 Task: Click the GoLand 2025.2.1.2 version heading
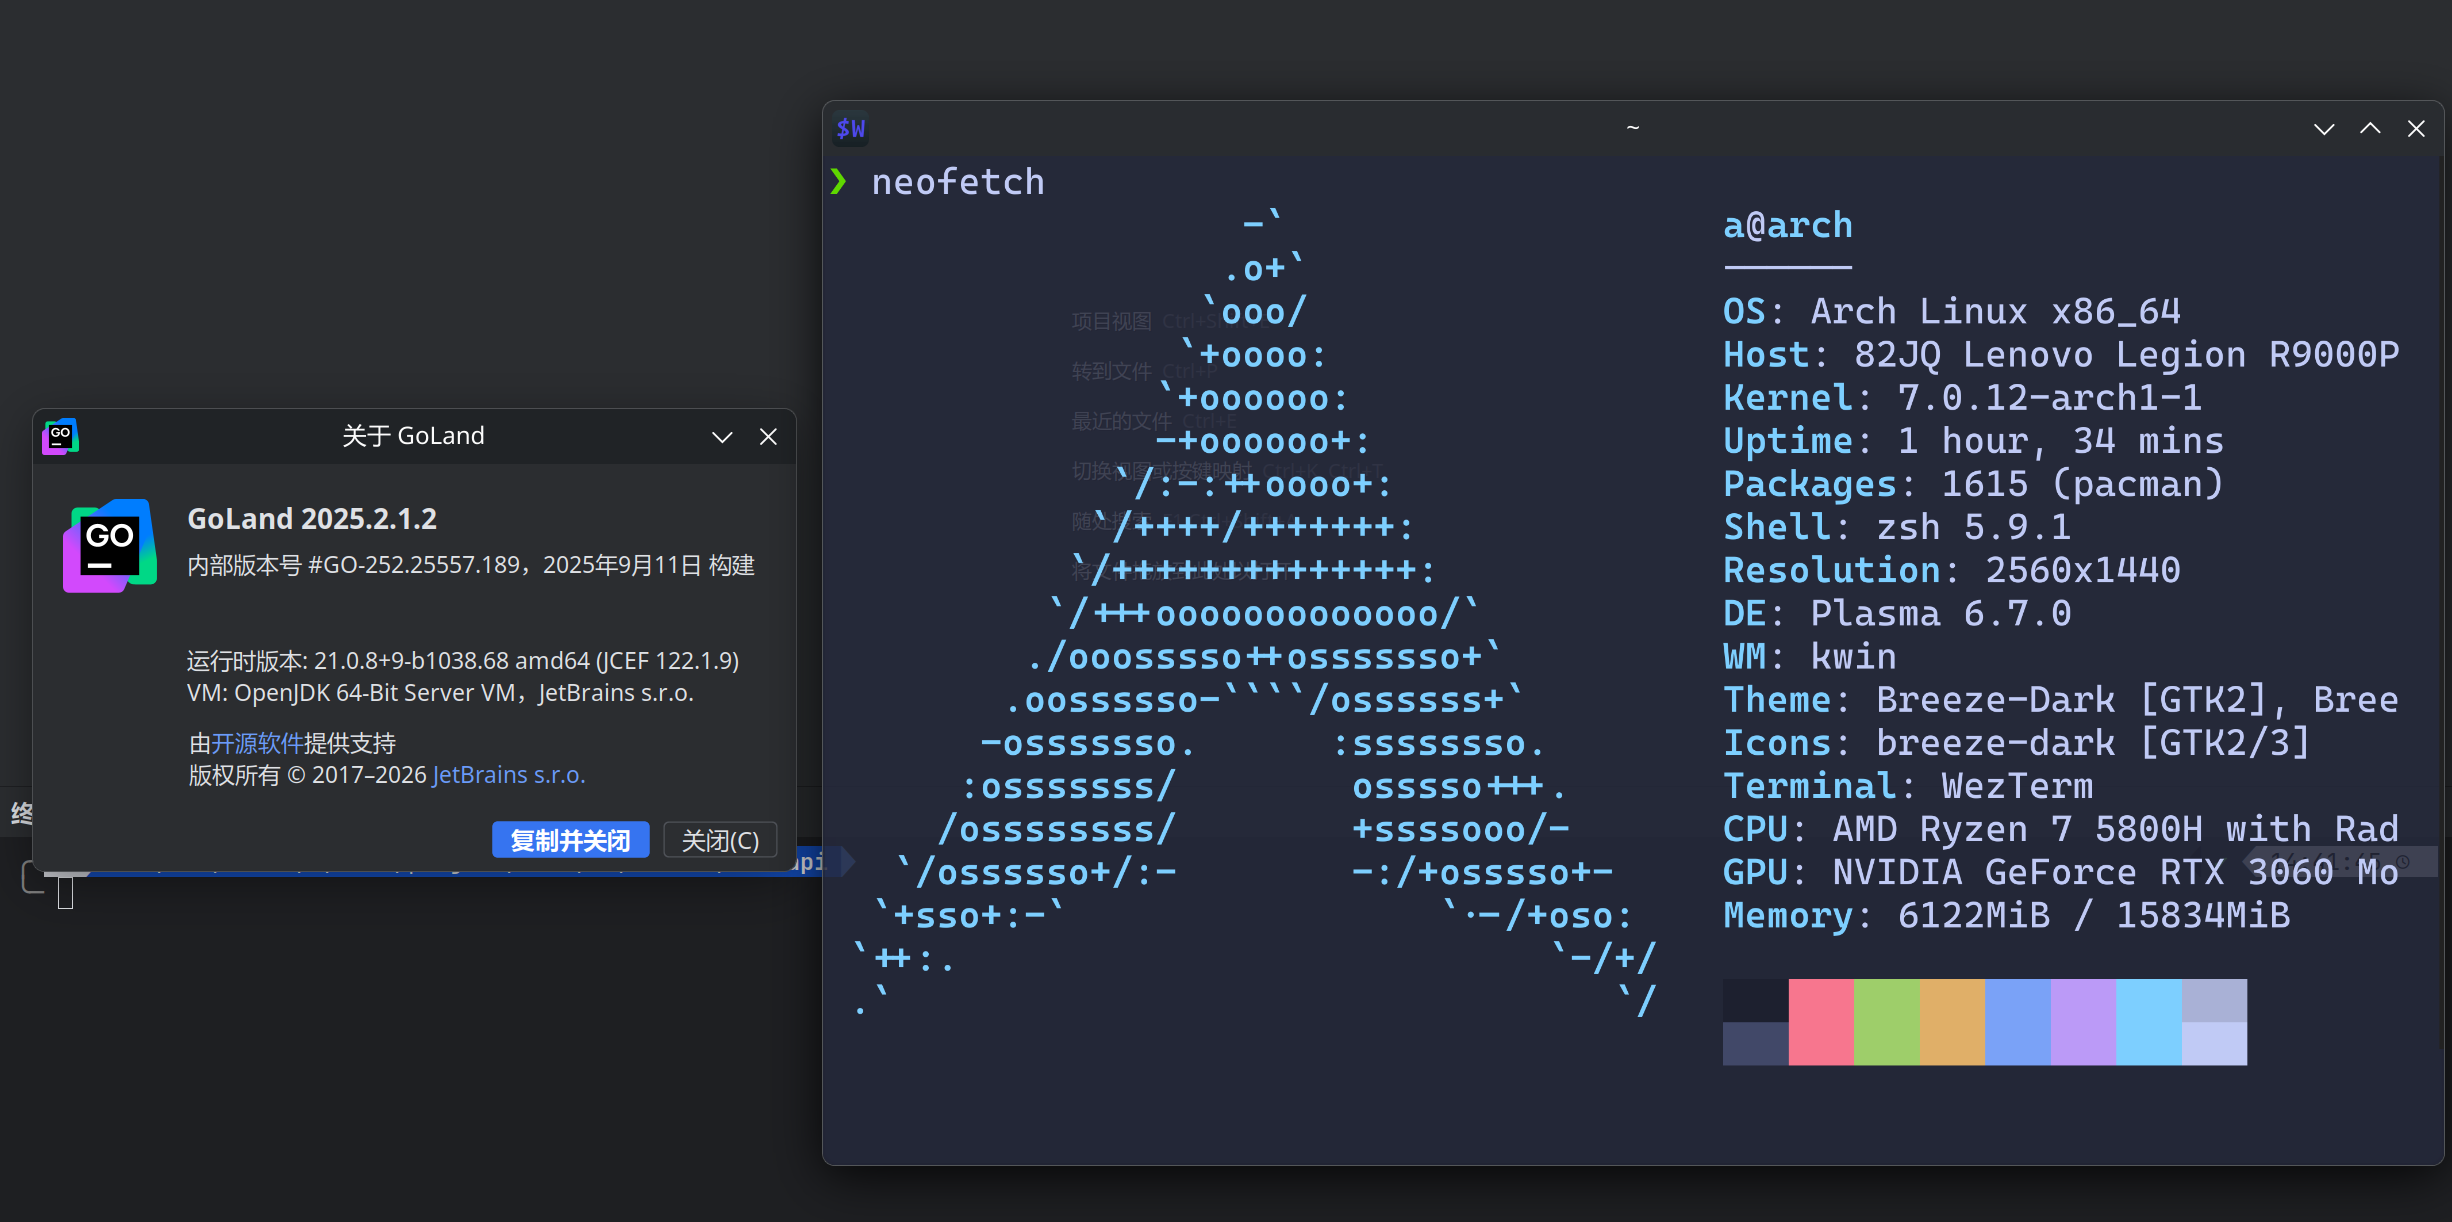[x=312, y=519]
